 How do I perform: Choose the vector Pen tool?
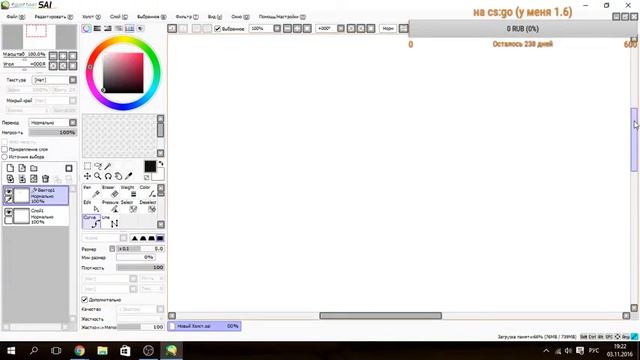pyautogui.click(x=91, y=191)
